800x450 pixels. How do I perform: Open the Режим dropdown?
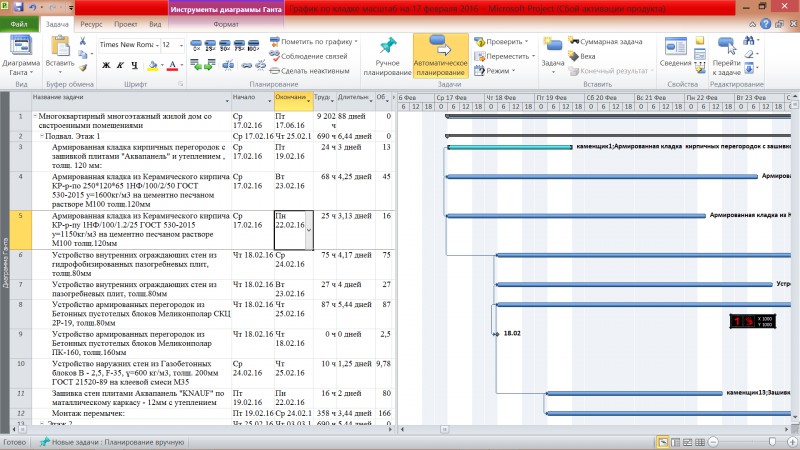tap(495, 71)
